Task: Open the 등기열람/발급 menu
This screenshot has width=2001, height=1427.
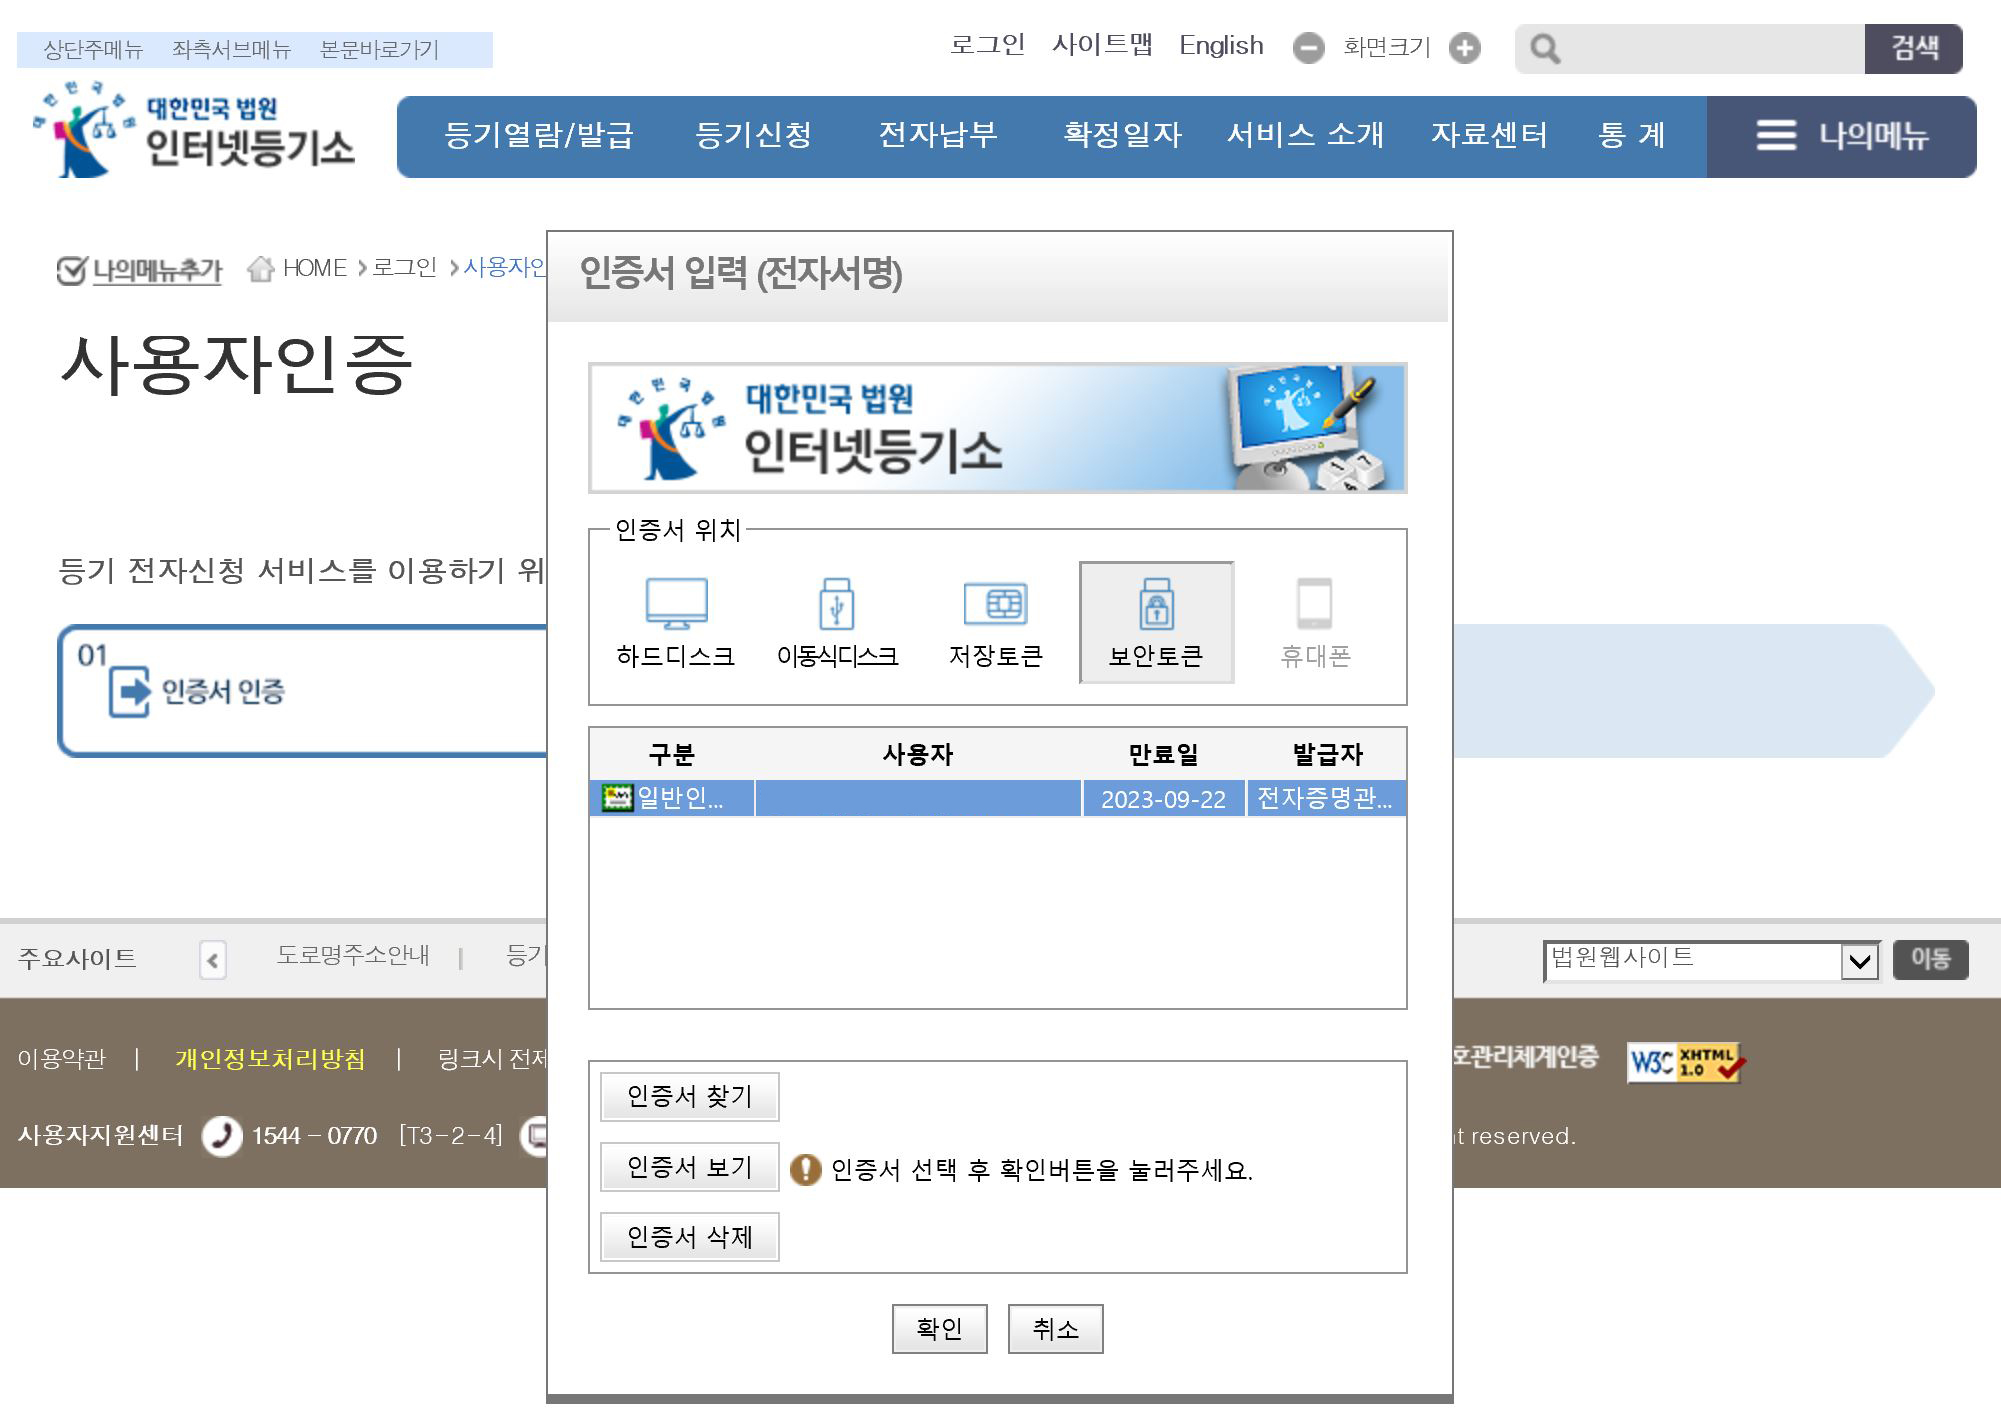Action: [538, 135]
